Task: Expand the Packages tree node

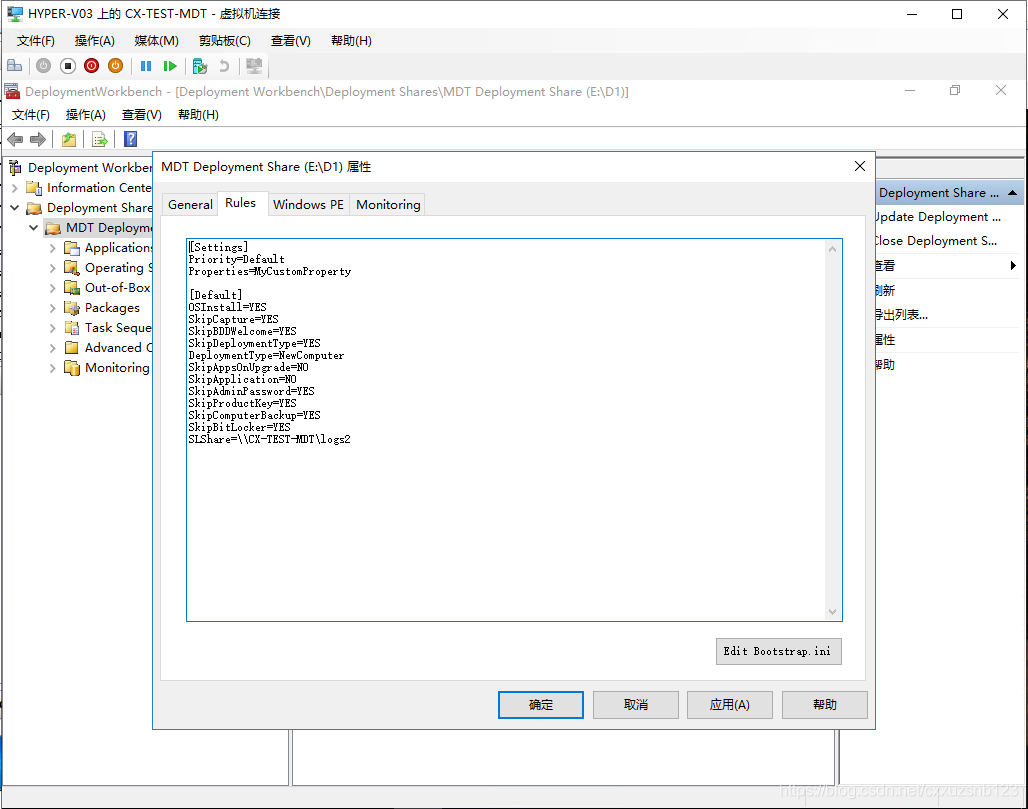Action: (52, 308)
